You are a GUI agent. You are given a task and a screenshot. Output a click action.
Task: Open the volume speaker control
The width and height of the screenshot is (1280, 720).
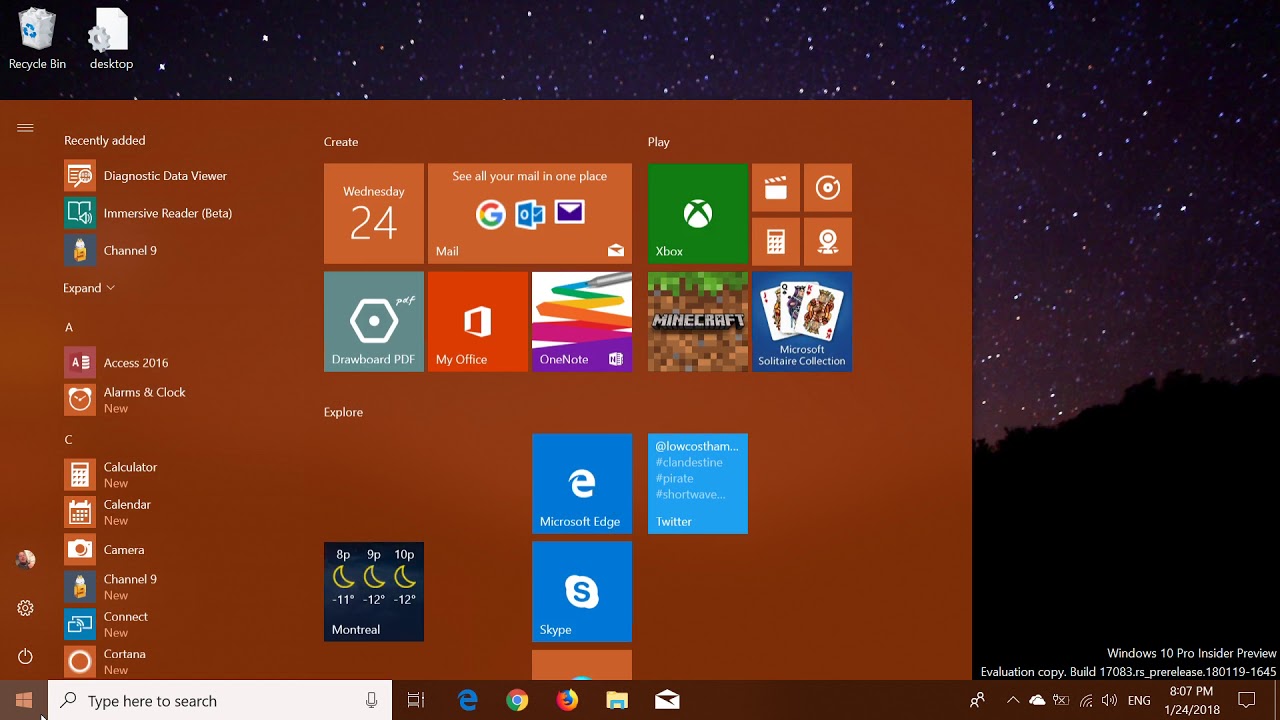click(1109, 700)
